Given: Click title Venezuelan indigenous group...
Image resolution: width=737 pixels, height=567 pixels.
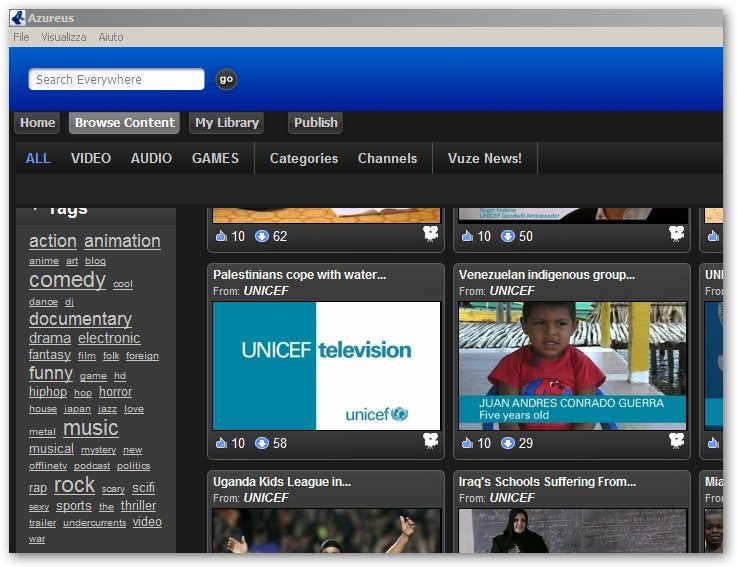Looking at the screenshot, I should [x=547, y=275].
